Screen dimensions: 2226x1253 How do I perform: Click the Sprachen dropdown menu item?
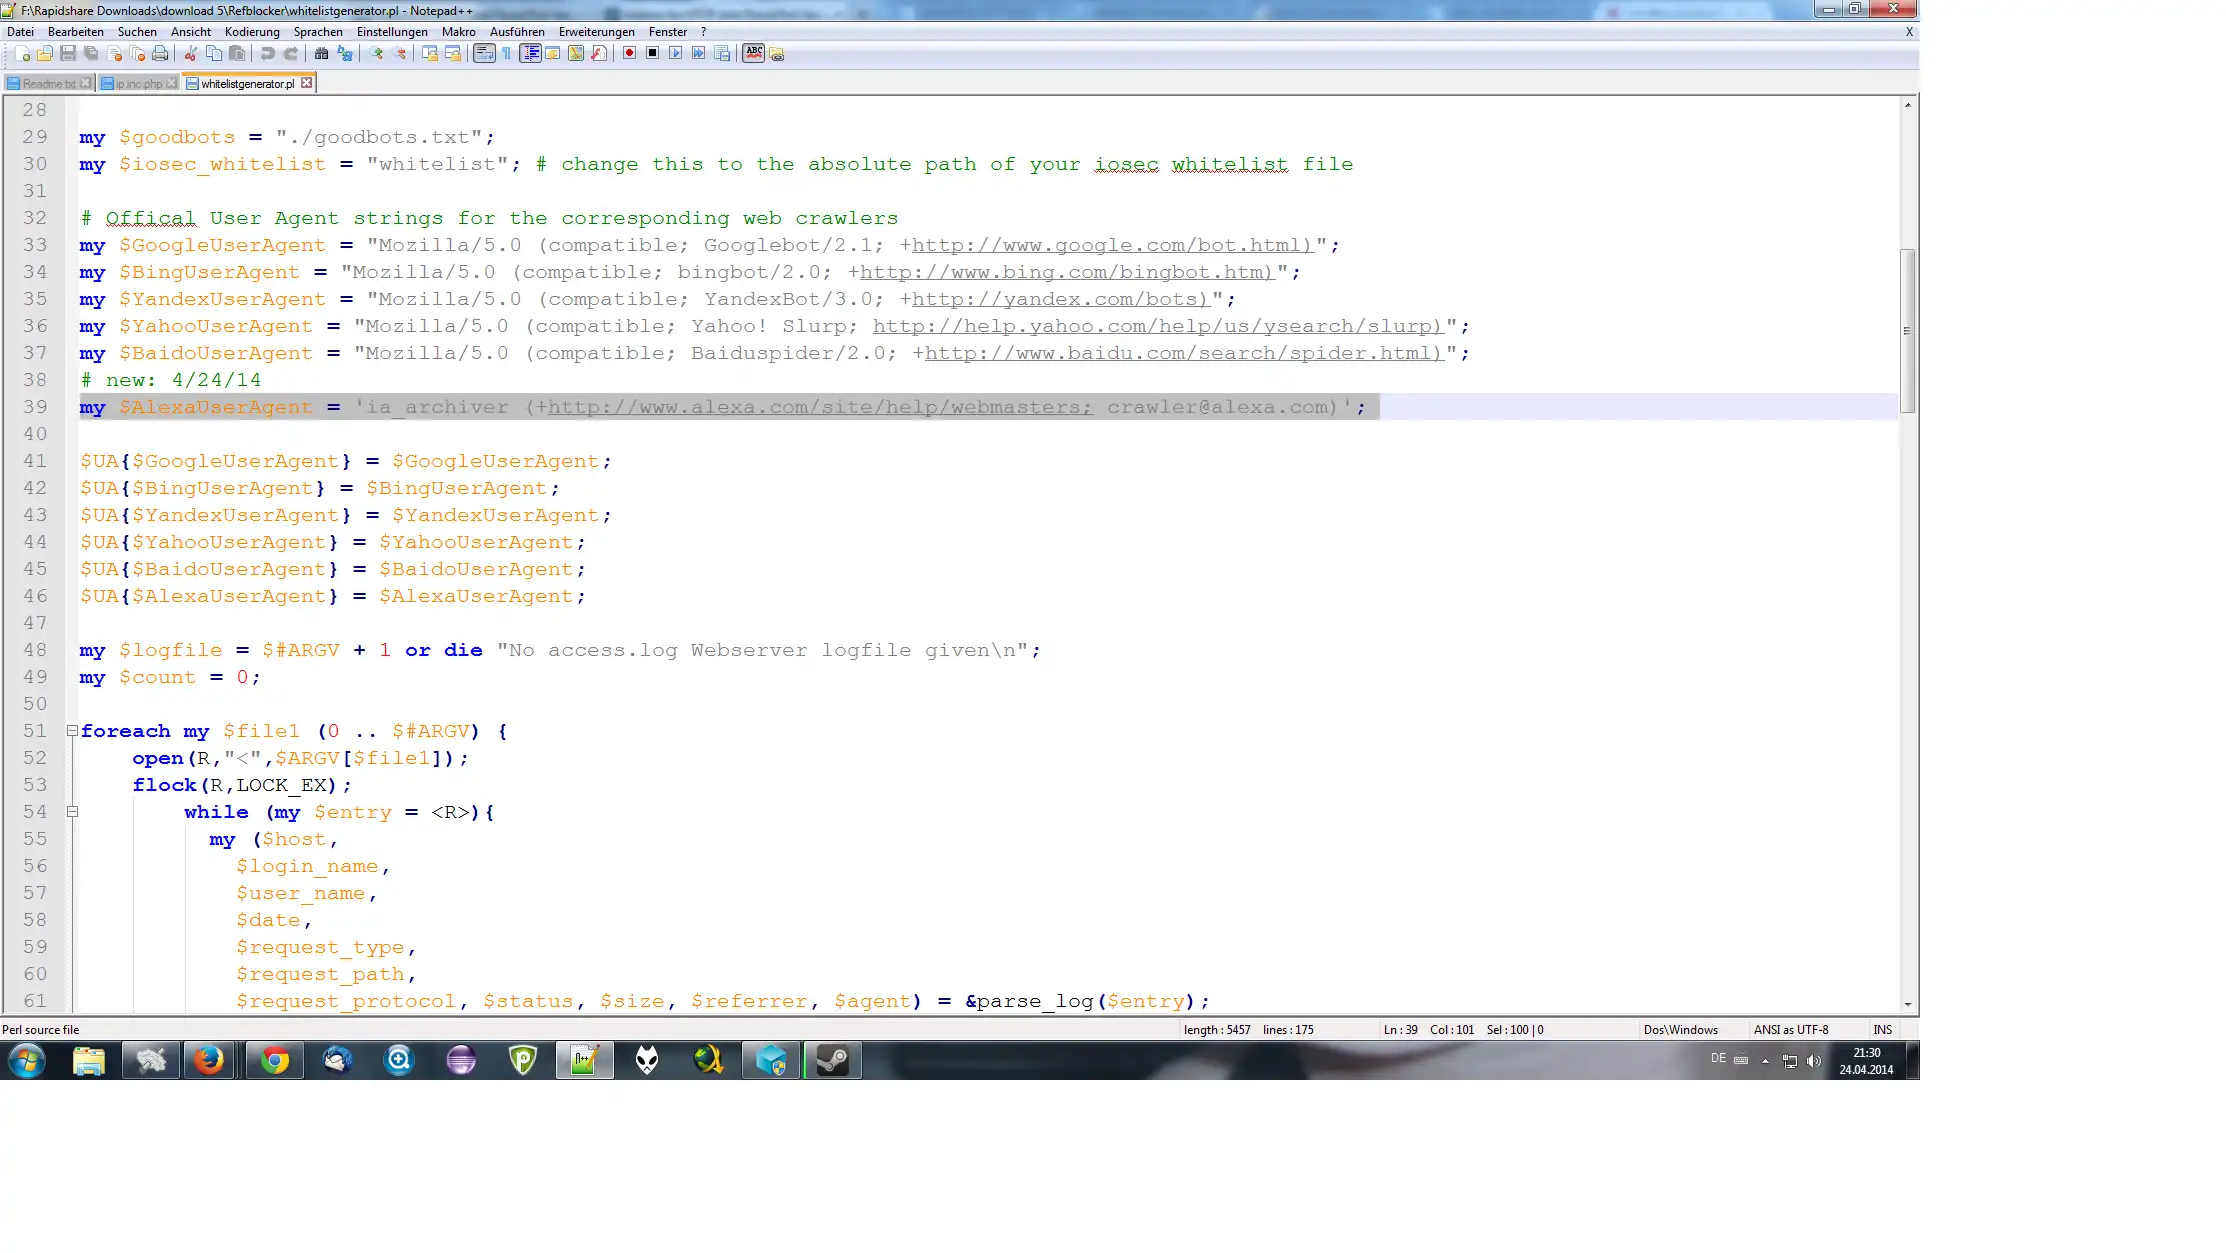pos(321,32)
